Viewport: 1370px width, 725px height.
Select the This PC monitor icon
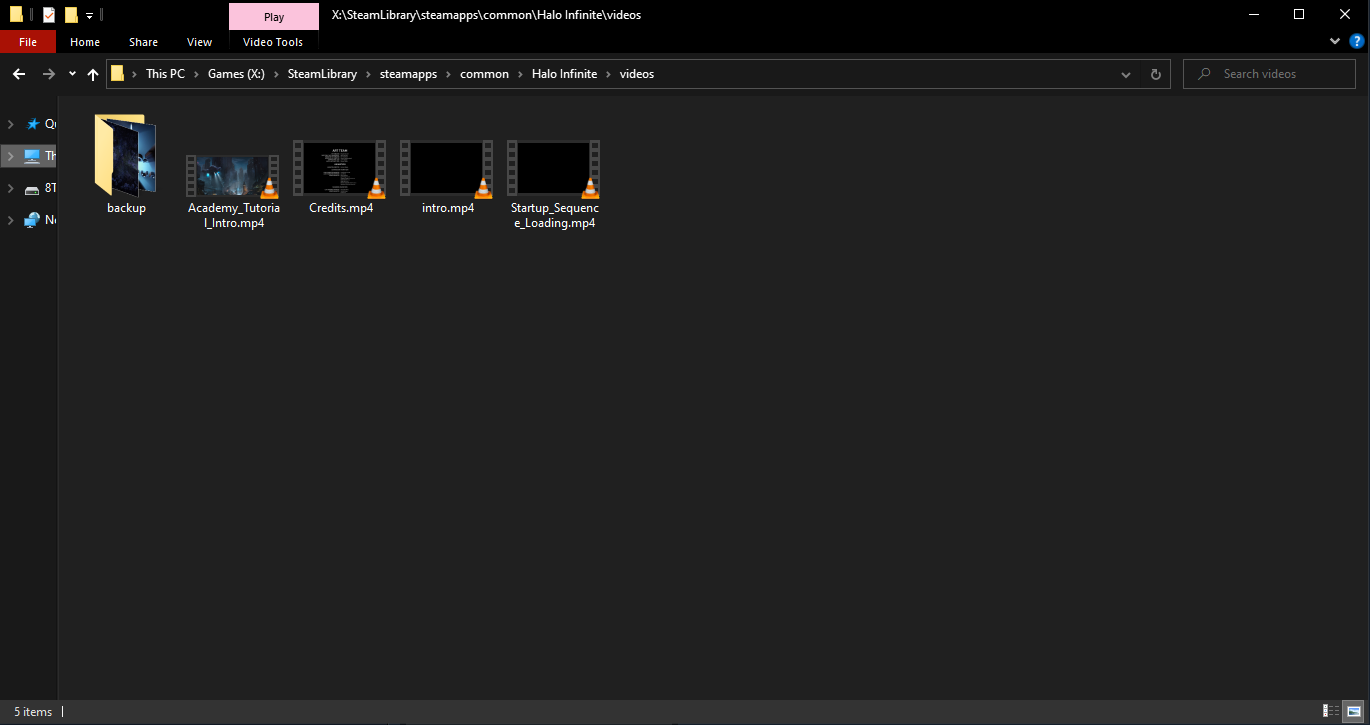coord(32,156)
